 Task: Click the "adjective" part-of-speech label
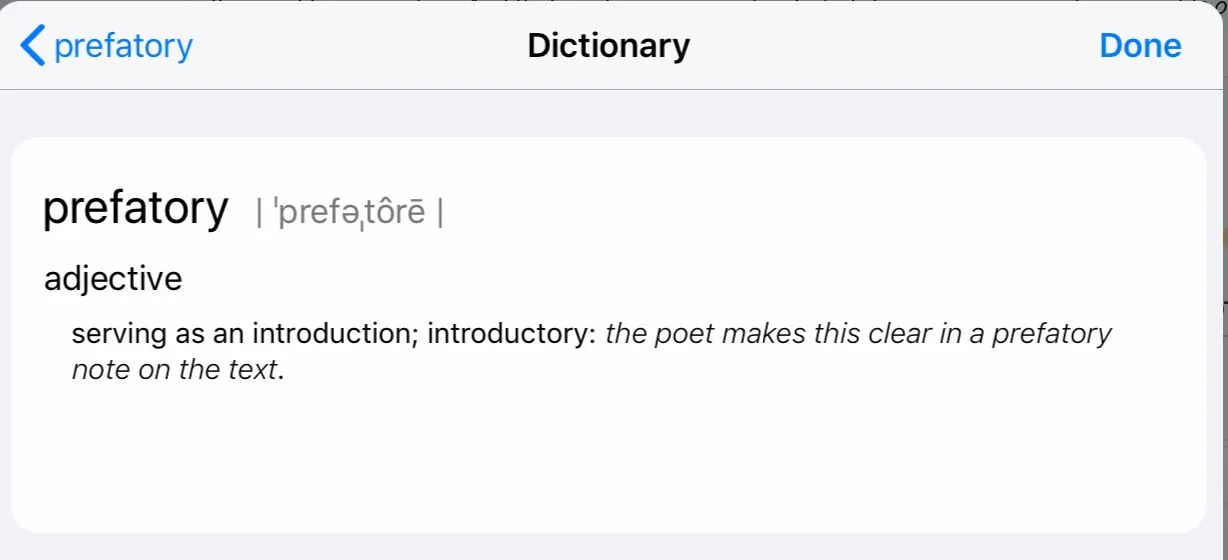tap(113, 279)
